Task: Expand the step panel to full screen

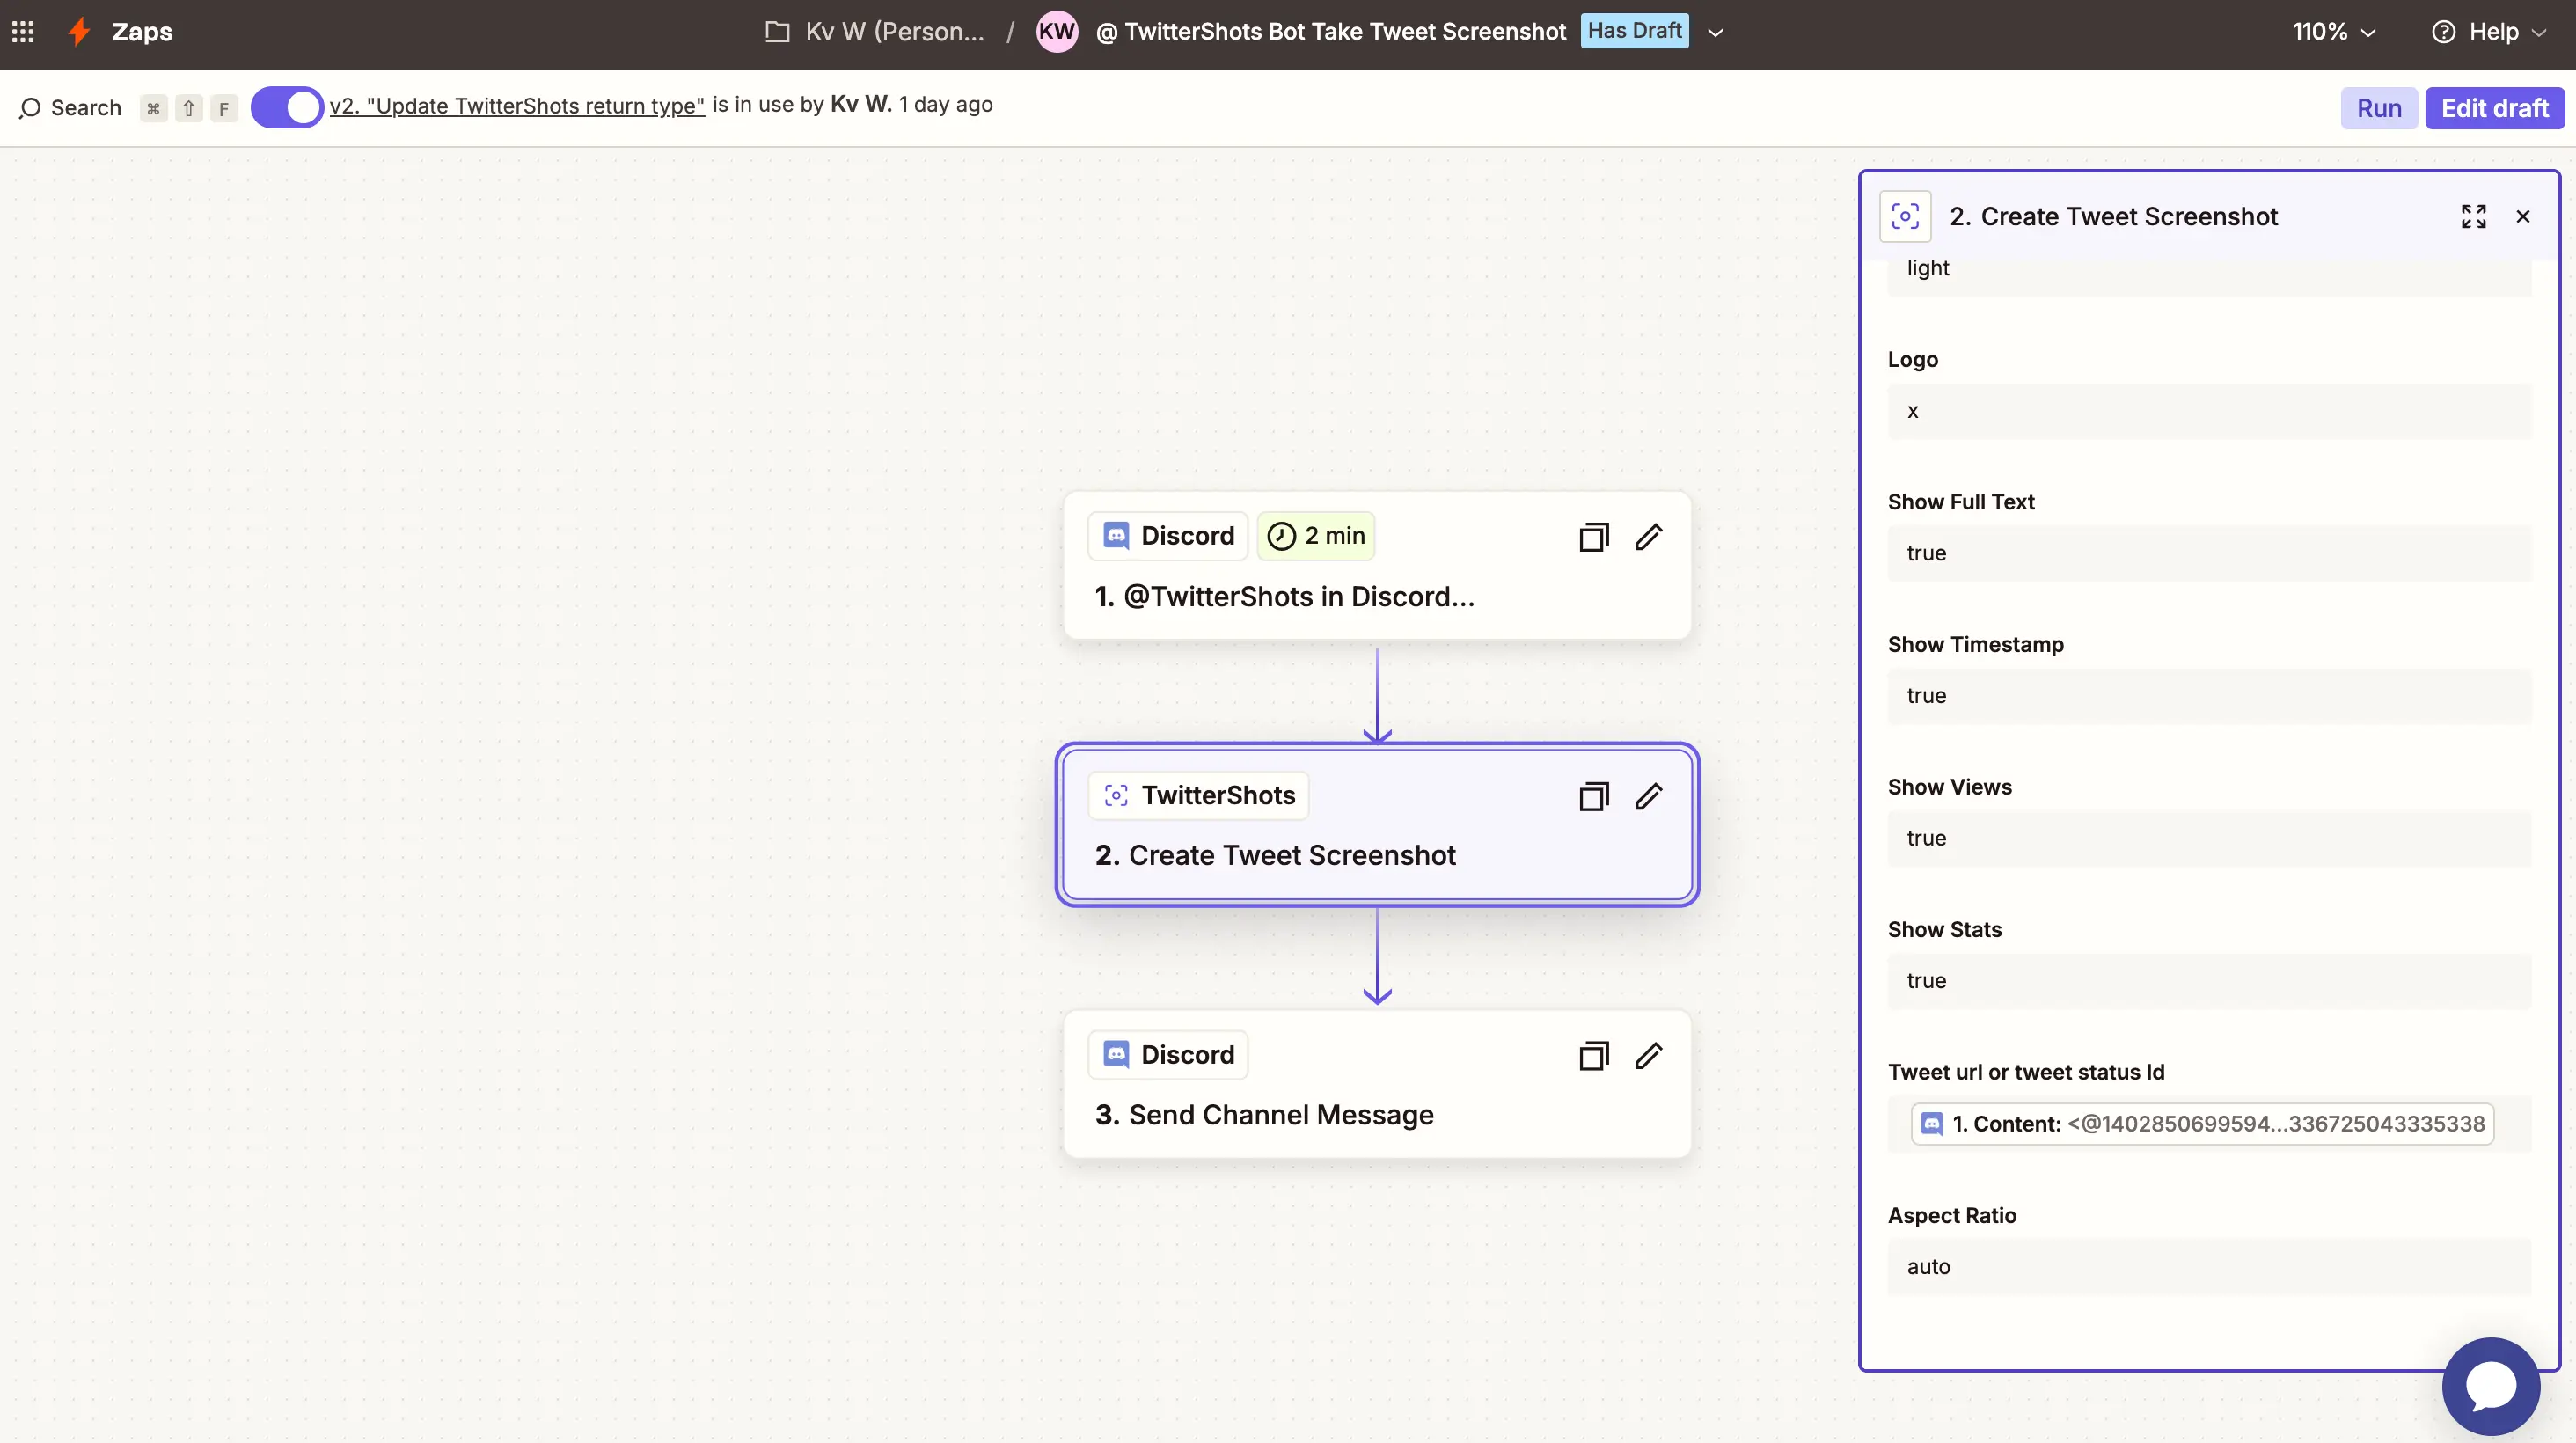Action: point(2473,216)
